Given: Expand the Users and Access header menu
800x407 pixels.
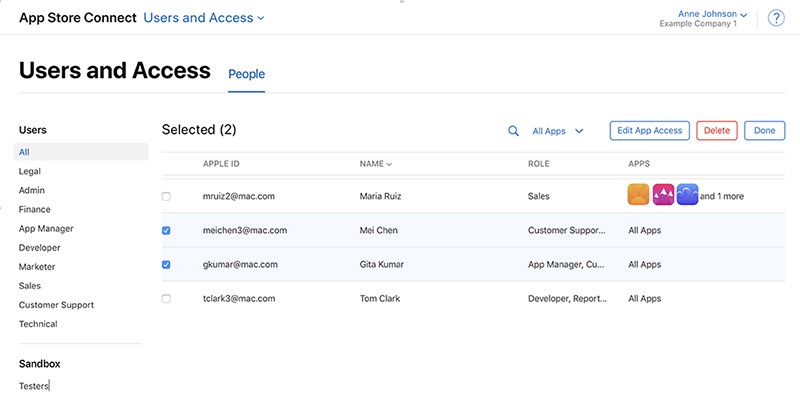Looking at the screenshot, I should point(204,18).
